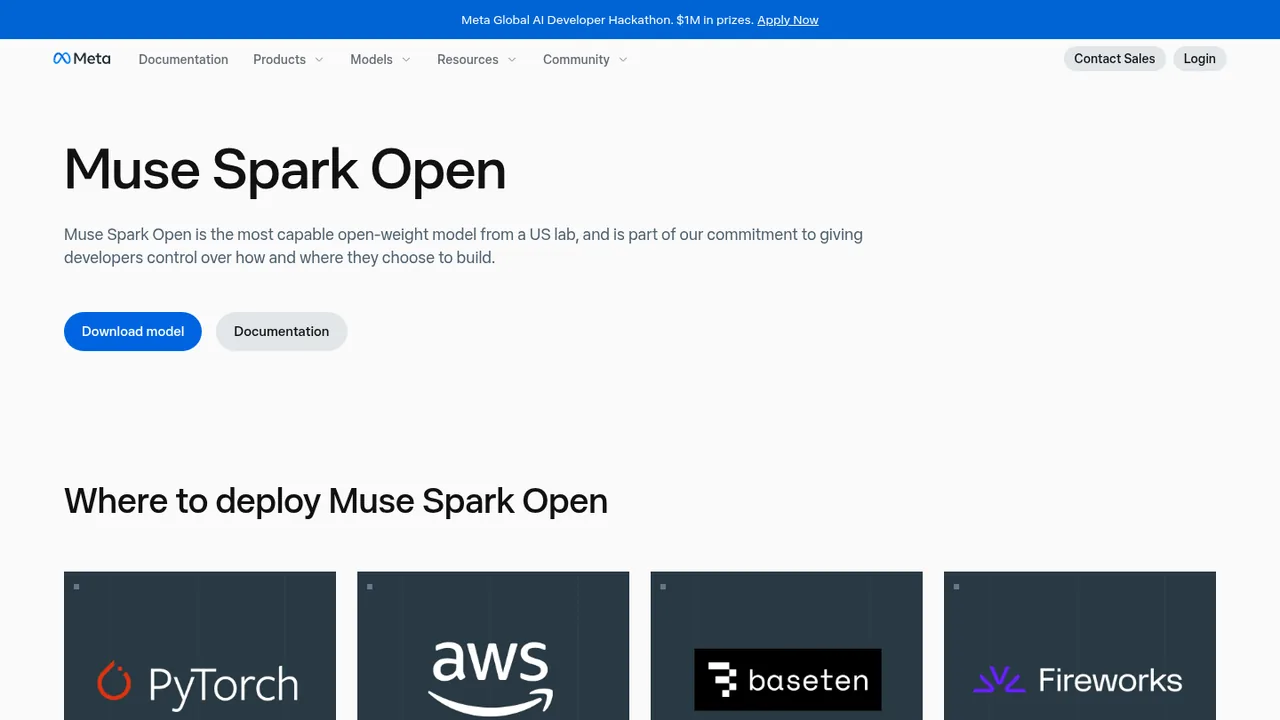Follow the Apply Now hackathon link

pyautogui.click(x=788, y=20)
